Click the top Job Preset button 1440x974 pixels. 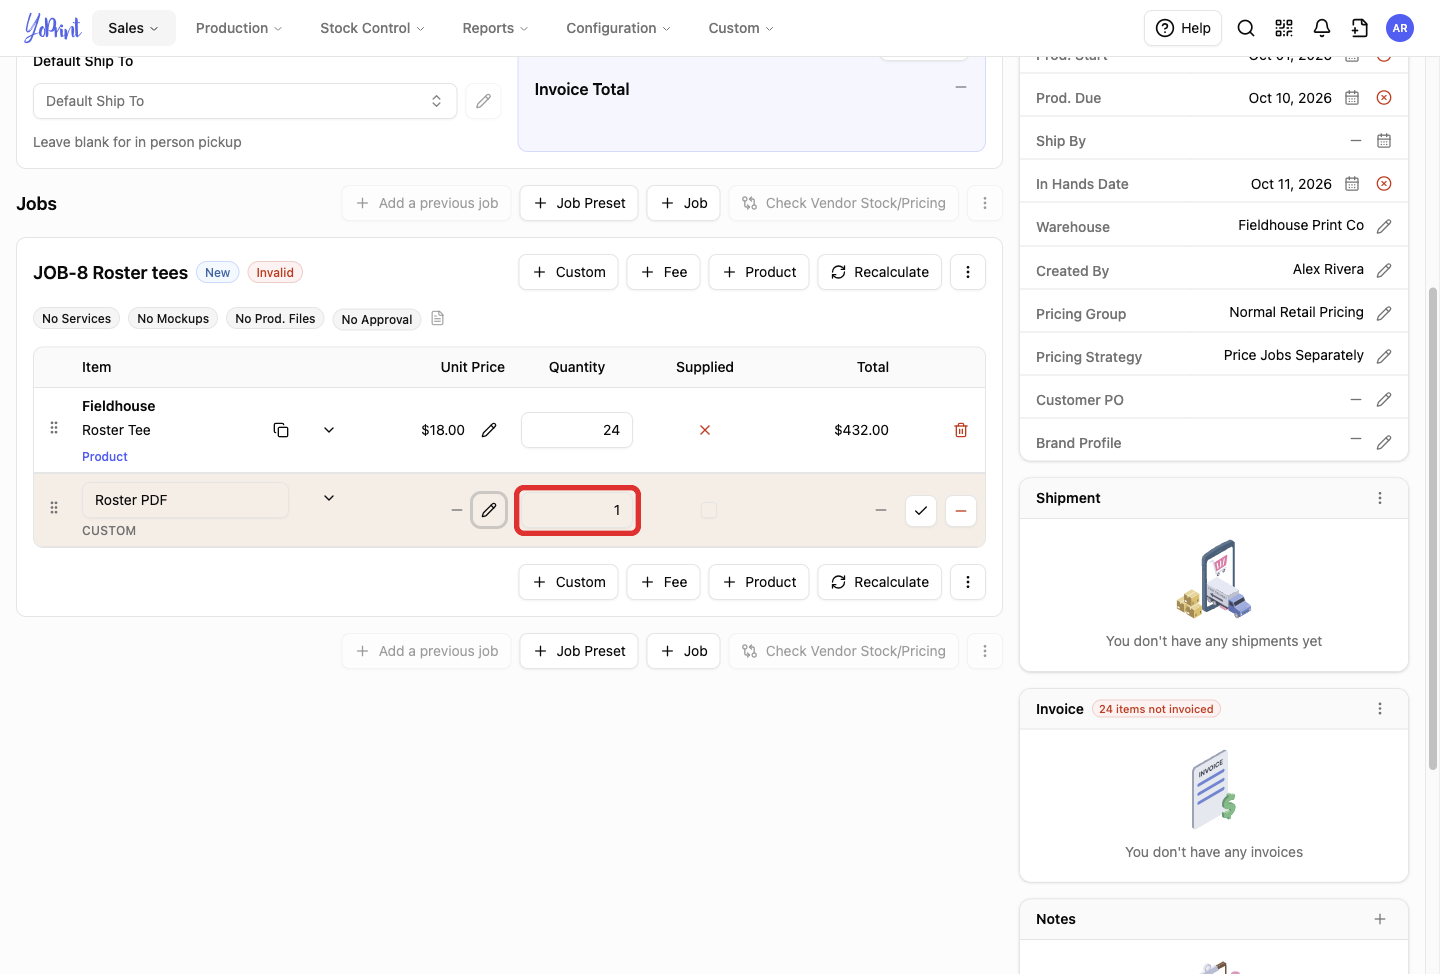click(579, 203)
